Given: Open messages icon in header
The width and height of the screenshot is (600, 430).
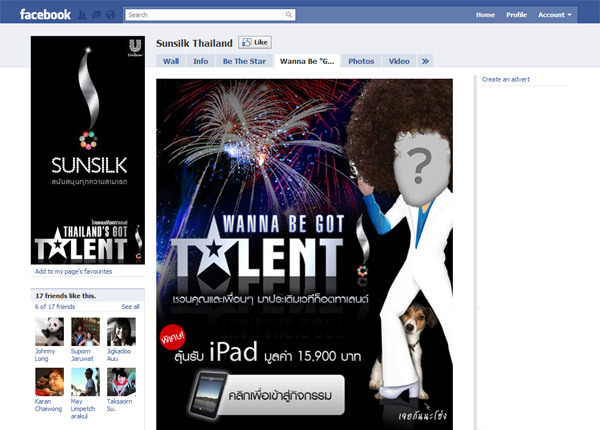Looking at the screenshot, I should click(96, 15).
